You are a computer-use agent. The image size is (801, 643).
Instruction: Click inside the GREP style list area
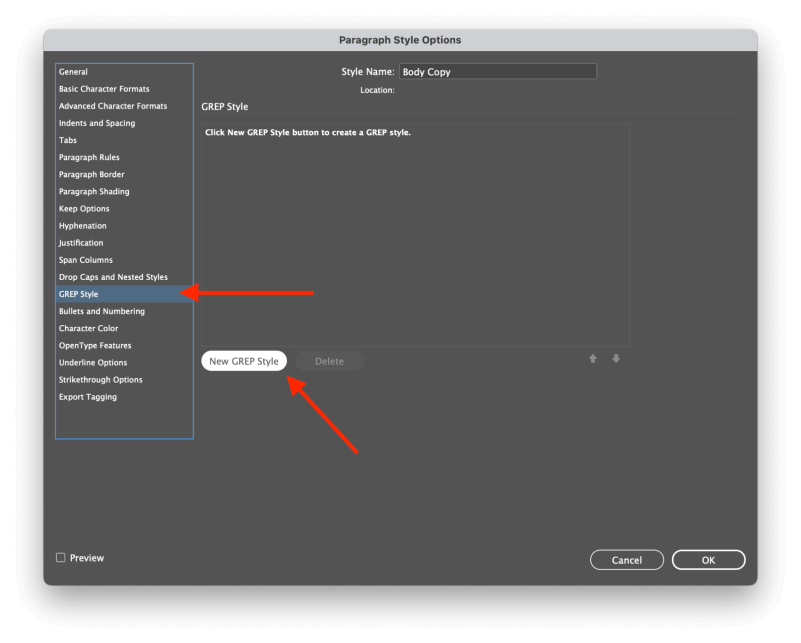[x=415, y=235]
